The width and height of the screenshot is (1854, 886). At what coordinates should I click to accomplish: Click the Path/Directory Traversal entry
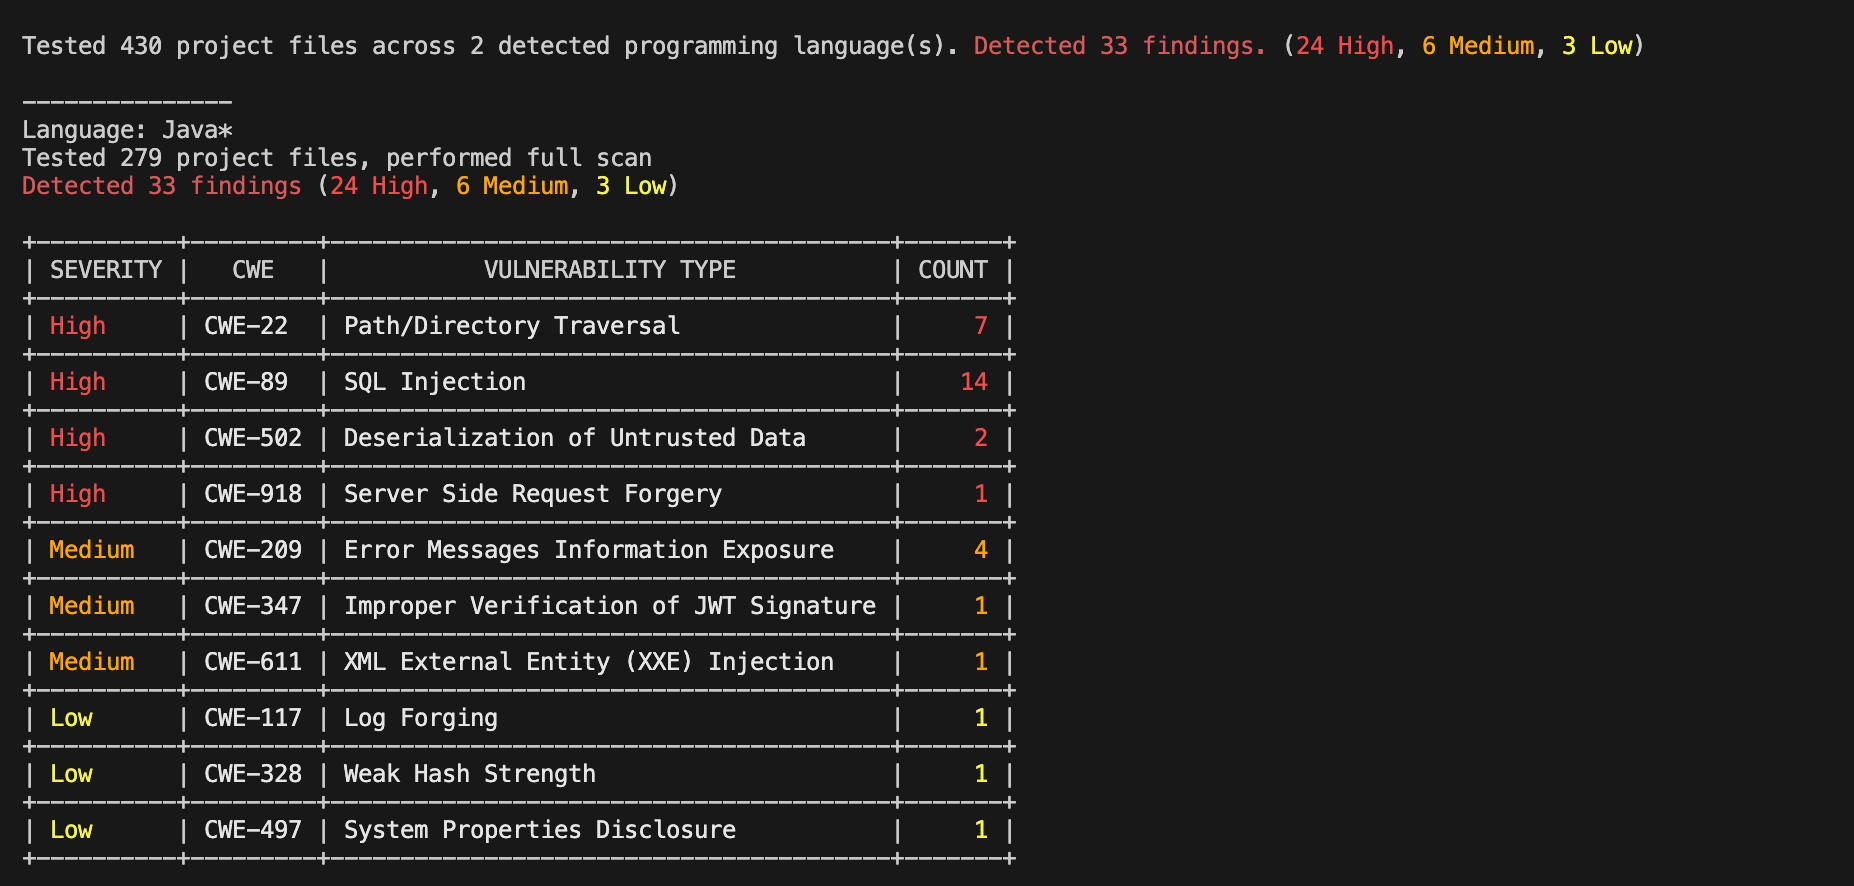click(x=511, y=326)
